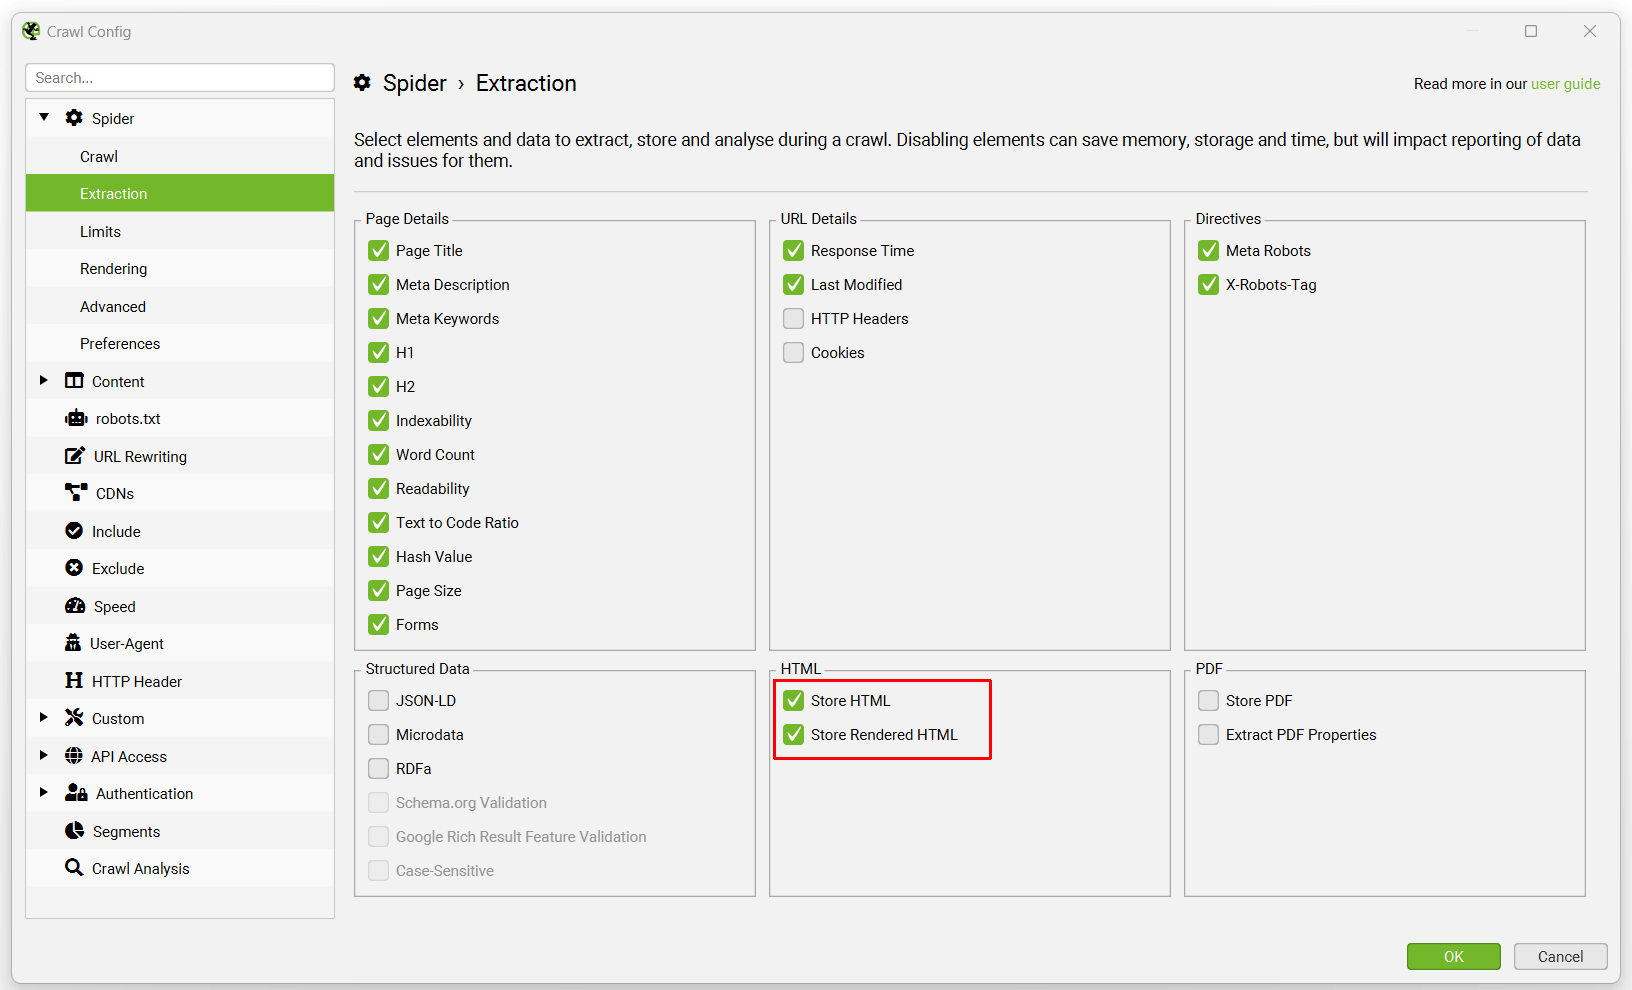The width and height of the screenshot is (1632, 990).
Task: Uncheck the Page Size checkbox
Action: (x=378, y=590)
